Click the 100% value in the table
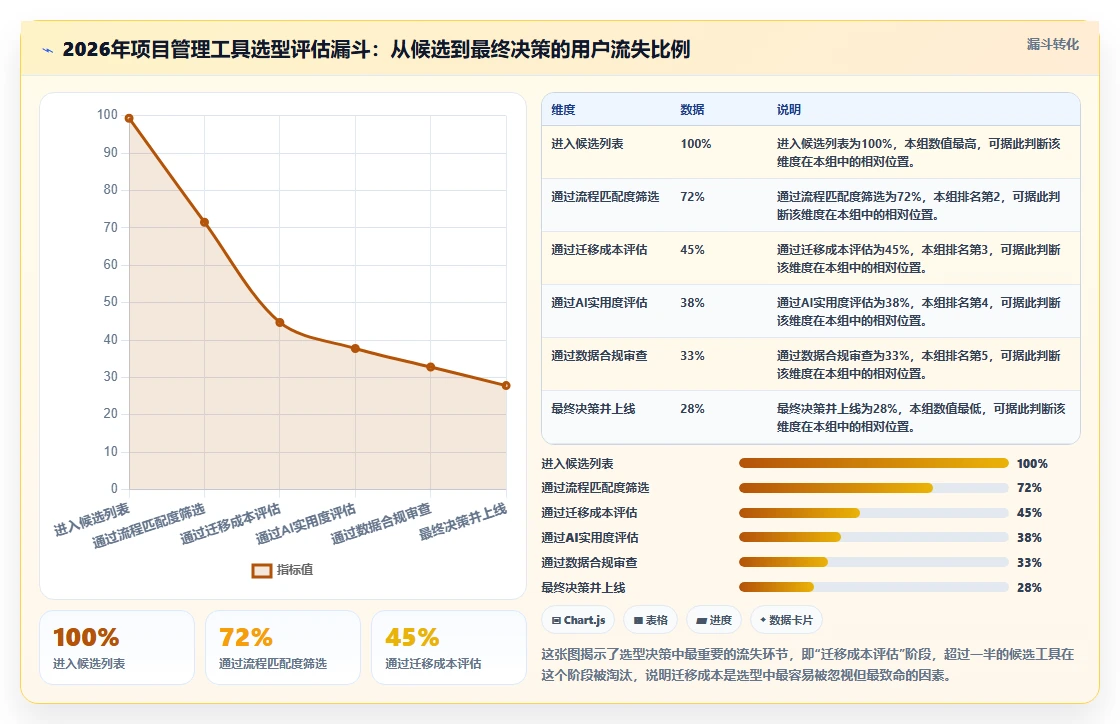The height and width of the screenshot is (724, 1120). (x=696, y=144)
